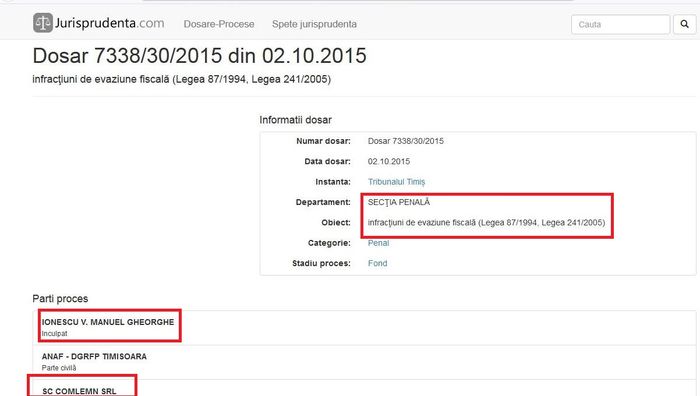Select party SC COMLEMN SRL
700x396 pixels.
pyautogui.click(x=79, y=391)
